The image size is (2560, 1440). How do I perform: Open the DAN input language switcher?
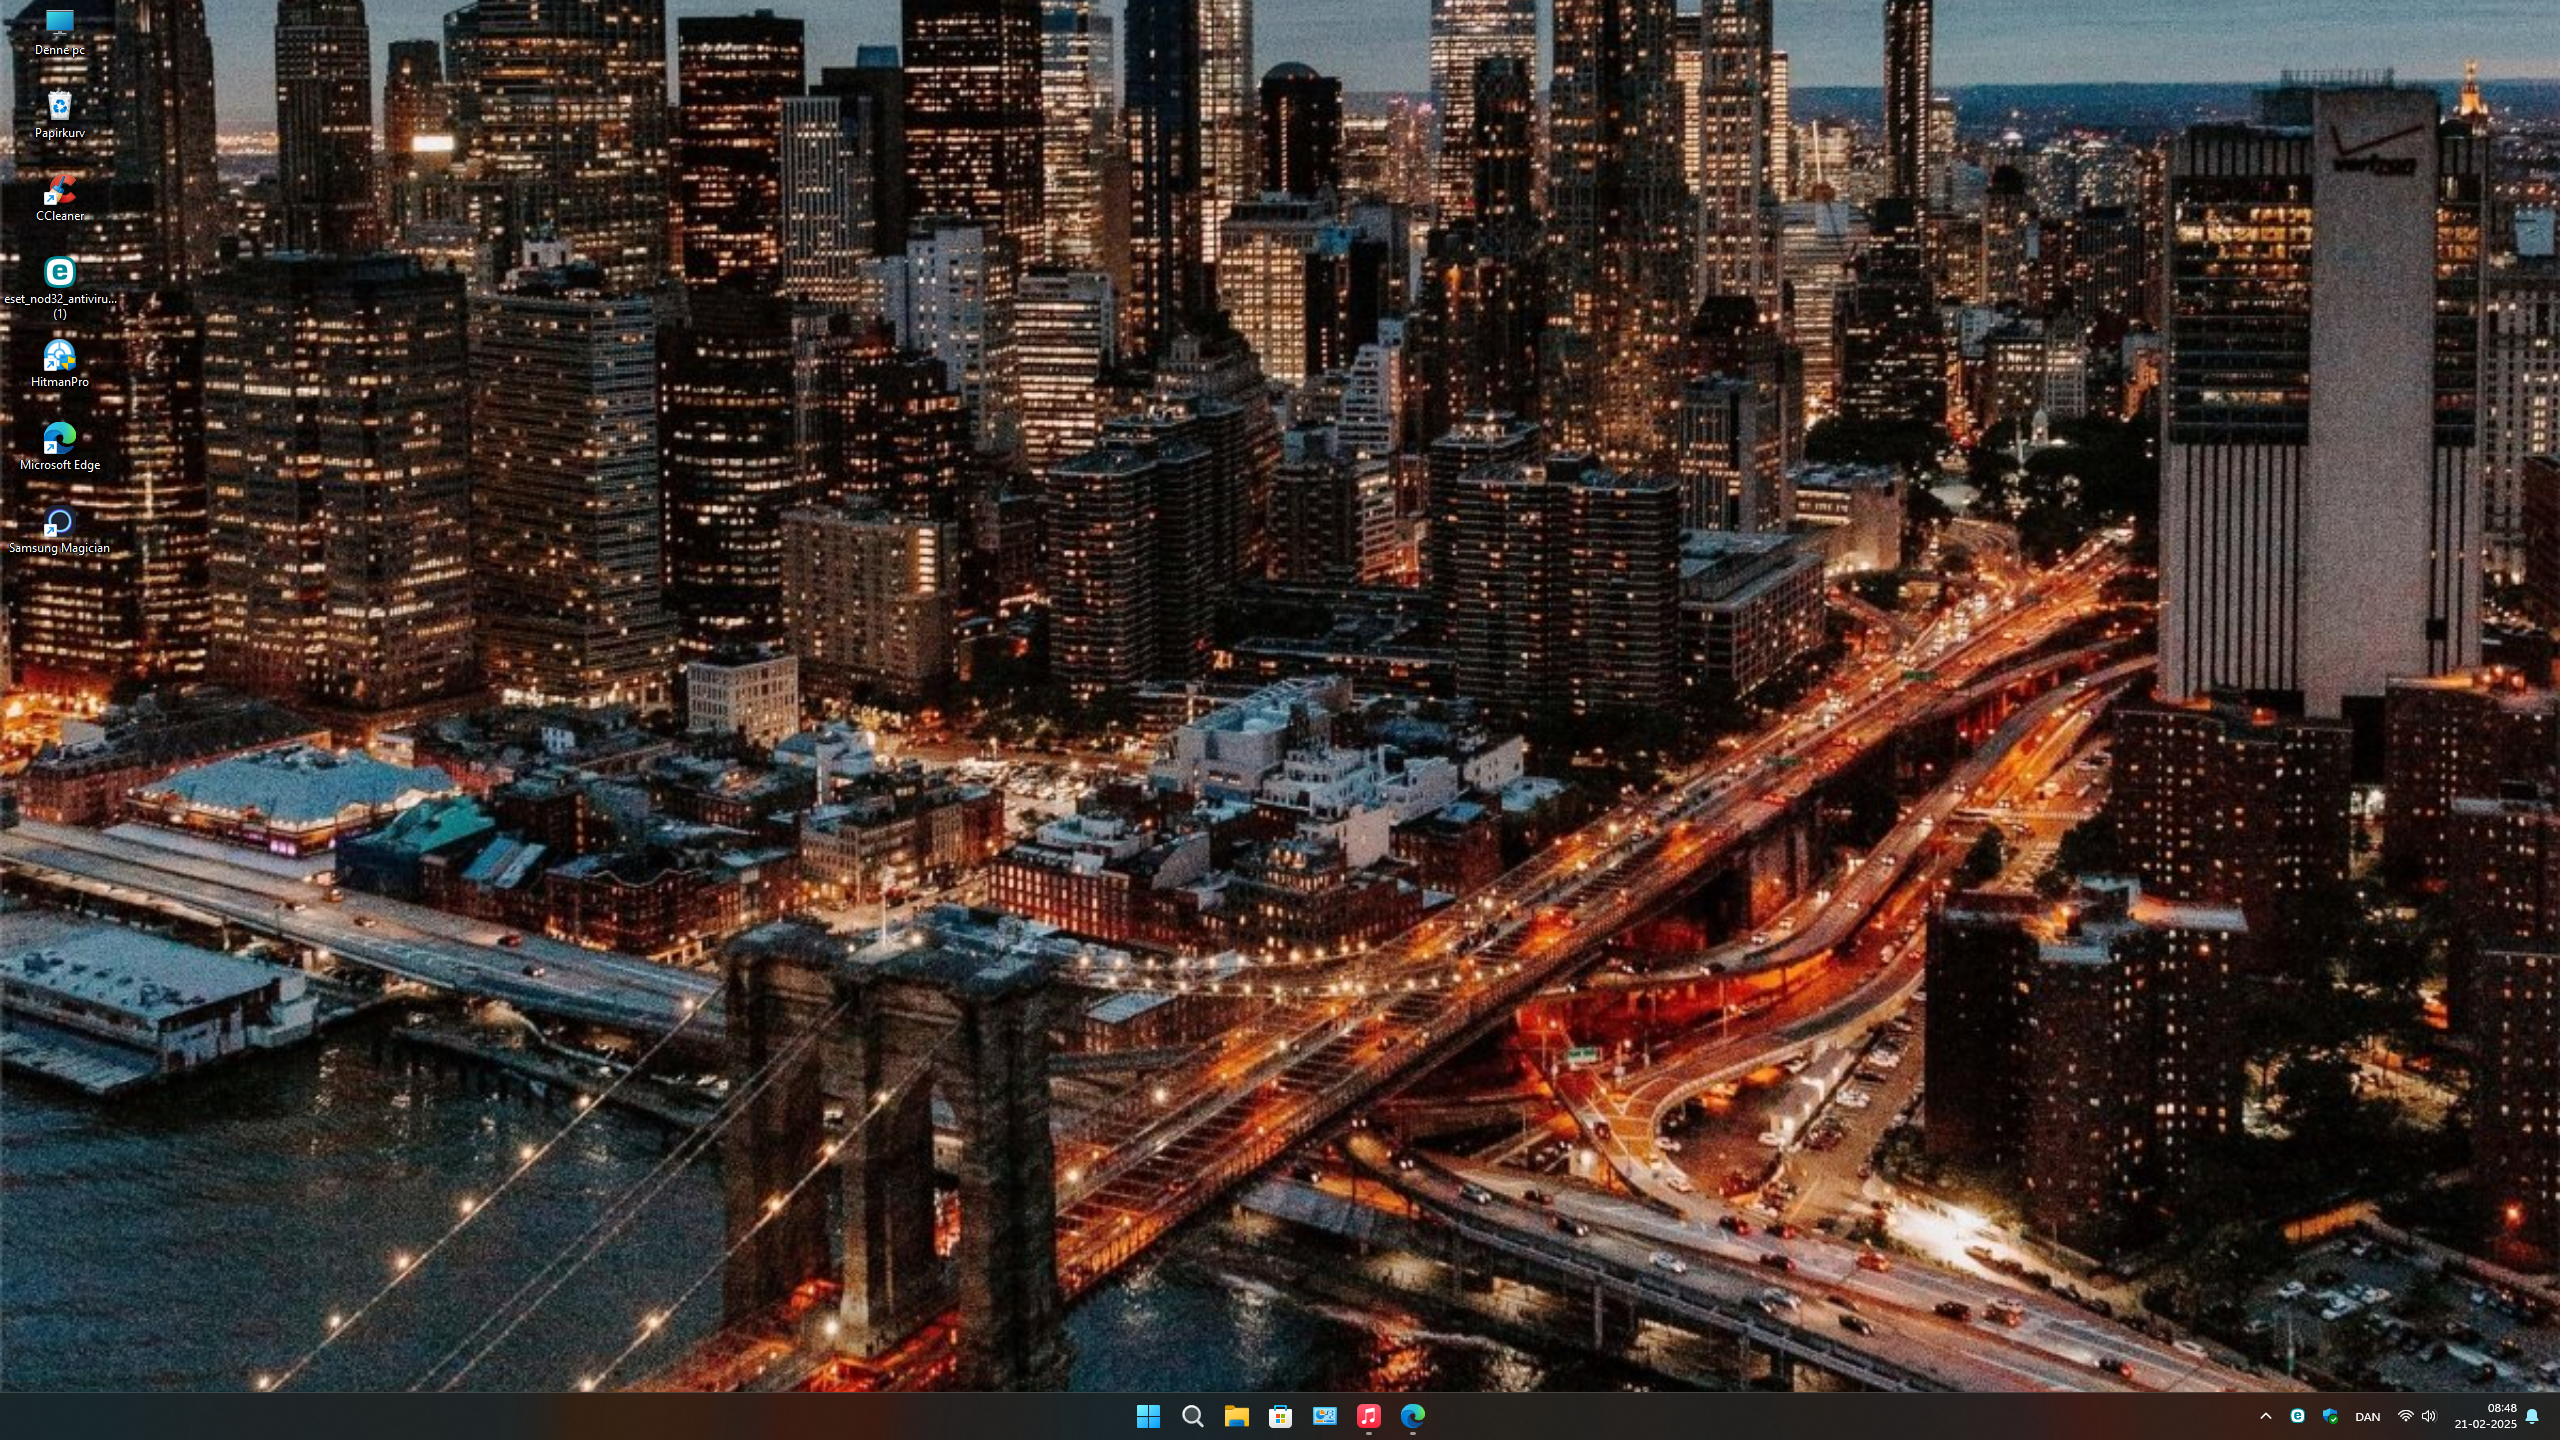coord(2367,1417)
